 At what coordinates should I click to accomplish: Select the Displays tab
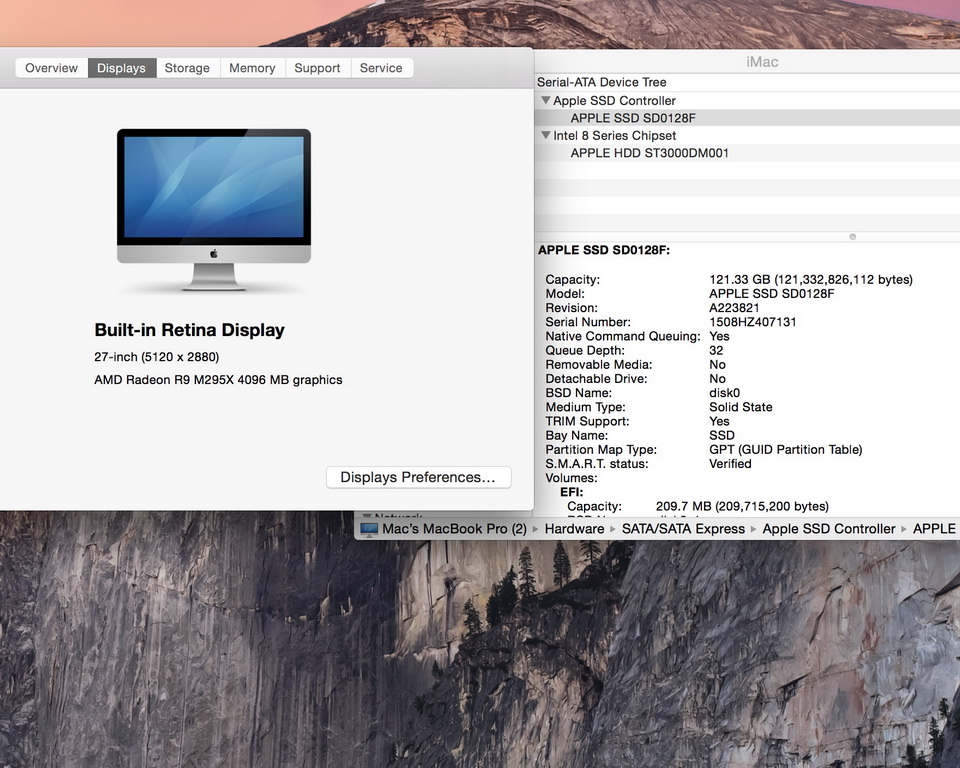(121, 68)
